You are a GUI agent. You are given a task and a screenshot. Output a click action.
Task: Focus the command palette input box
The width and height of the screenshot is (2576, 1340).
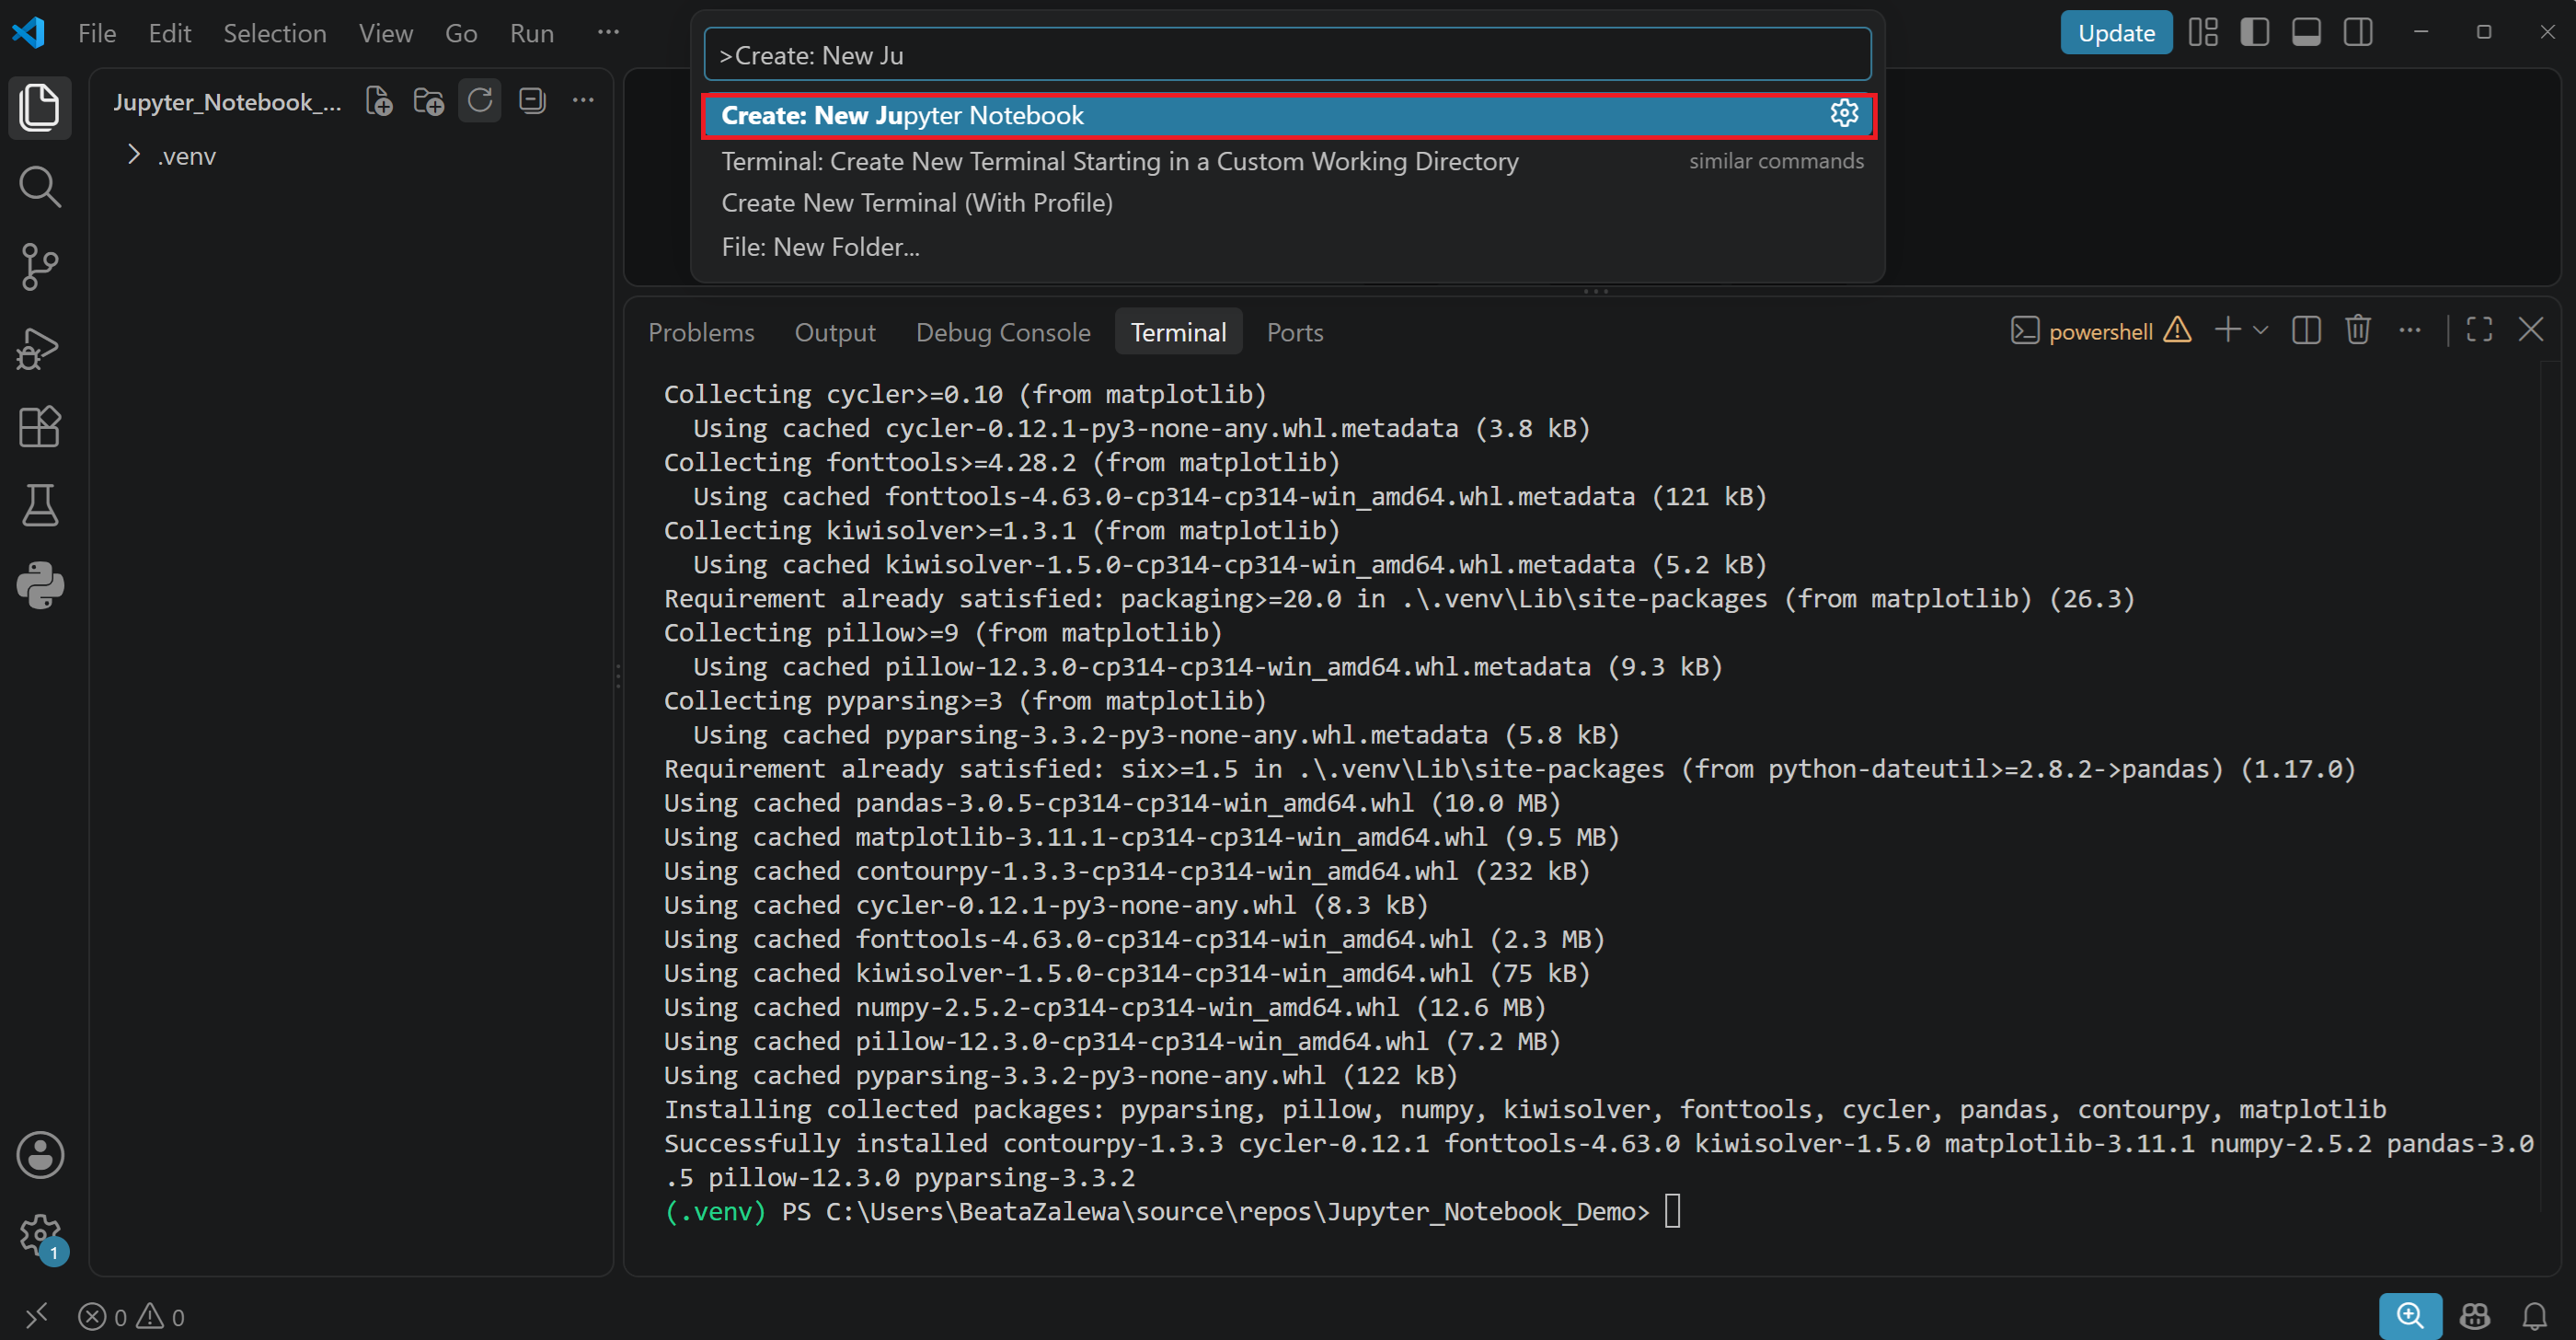pyautogui.click(x=1287, y=55)
